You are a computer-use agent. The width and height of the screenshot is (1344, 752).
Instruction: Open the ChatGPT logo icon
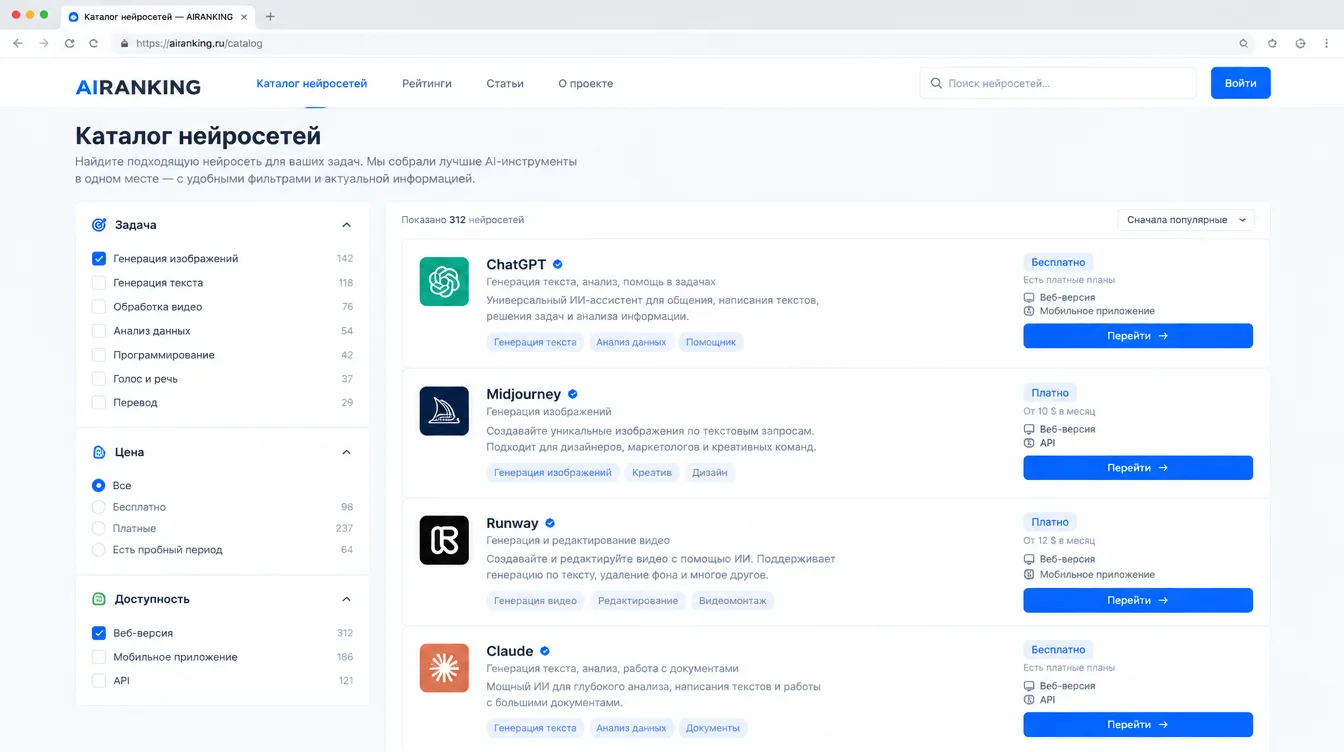click(444, 281)
